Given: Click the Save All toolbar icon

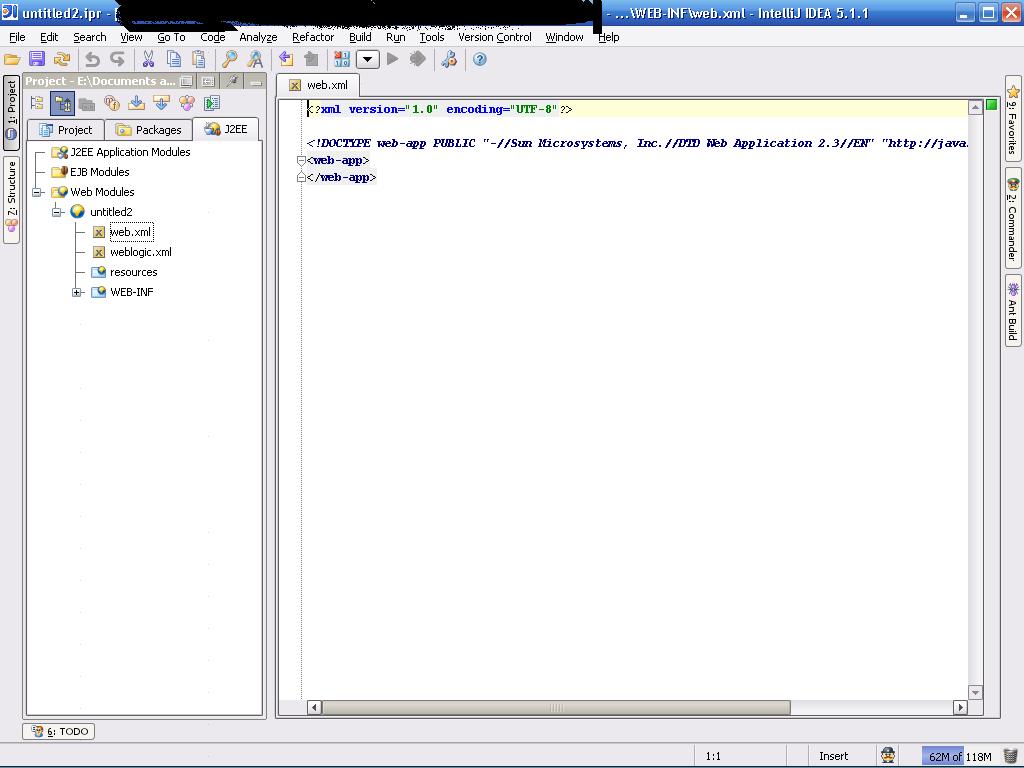Looking at the screenshot, I should 37,60.
